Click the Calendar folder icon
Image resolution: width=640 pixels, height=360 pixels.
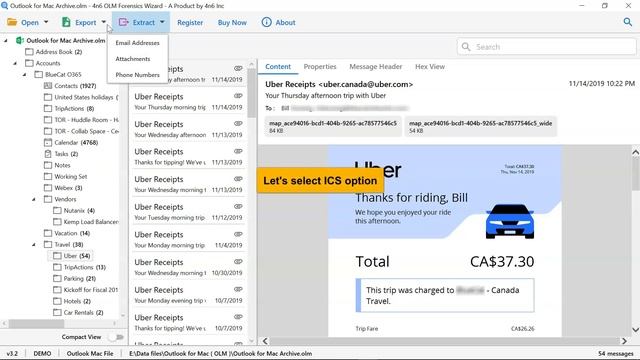(48, 142)
